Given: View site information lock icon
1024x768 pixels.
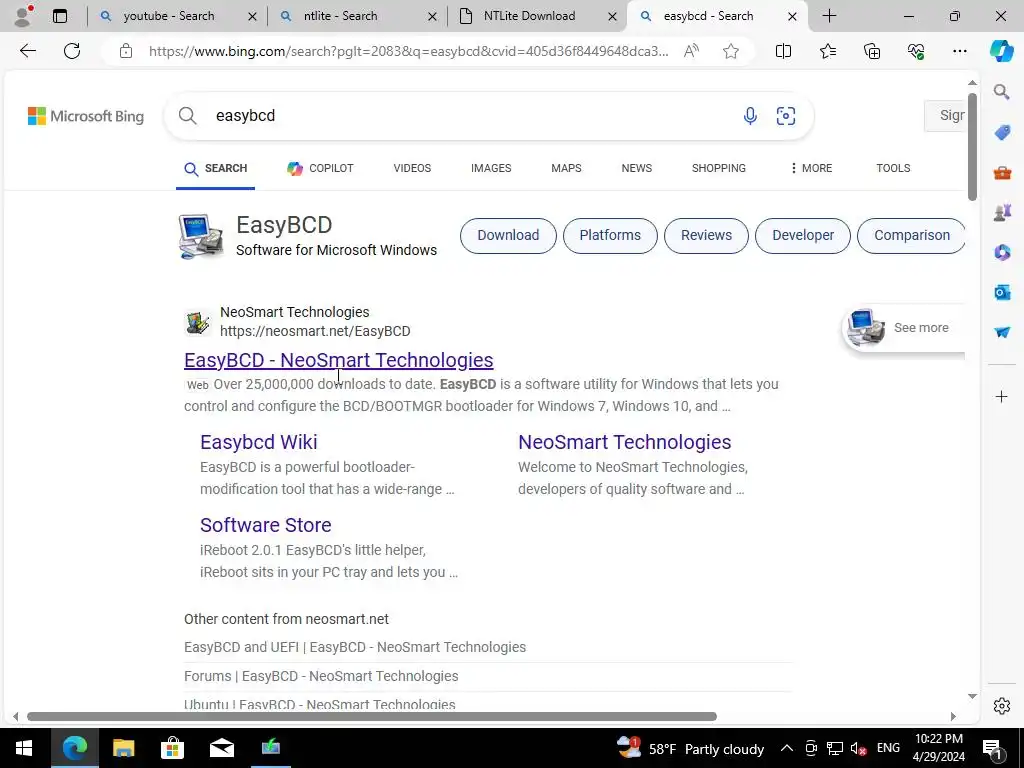Looking at the screenshot, I should (126, 51).
